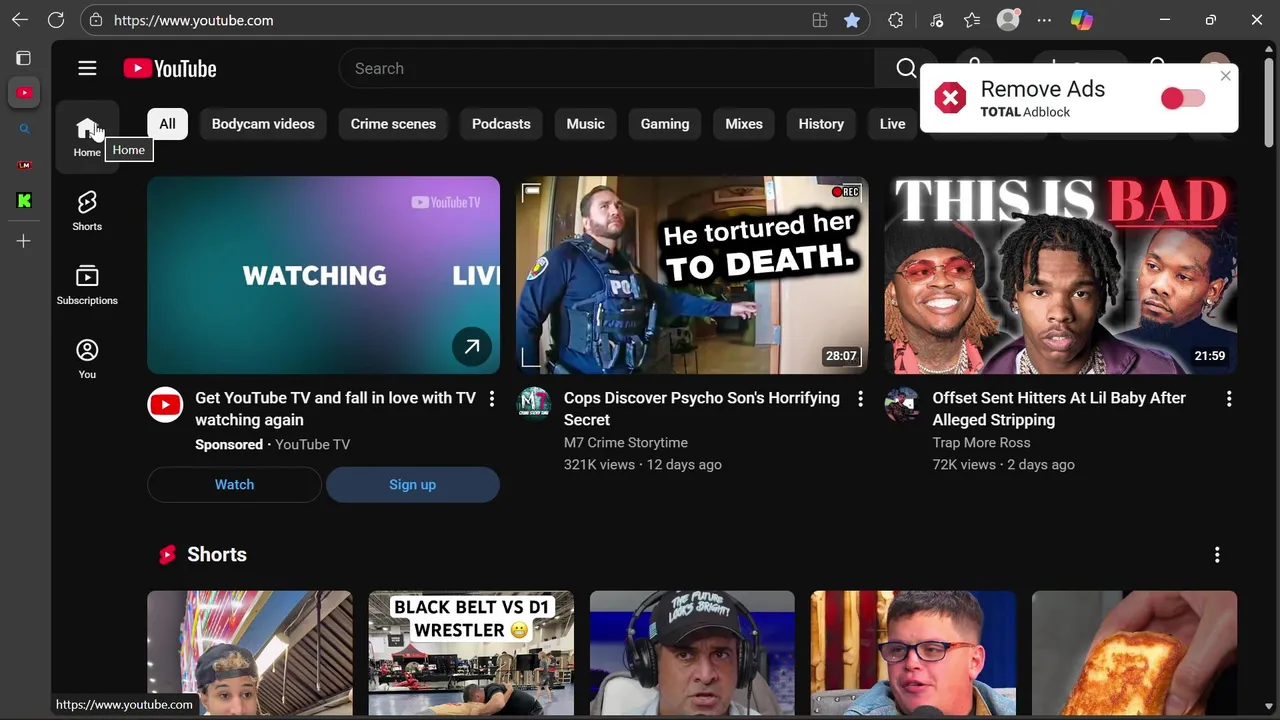The width and height of the screenshot is (1280, 720).
Task: Open the grilled cheese short thumbnail
Action: click(x=1134, y=653)
